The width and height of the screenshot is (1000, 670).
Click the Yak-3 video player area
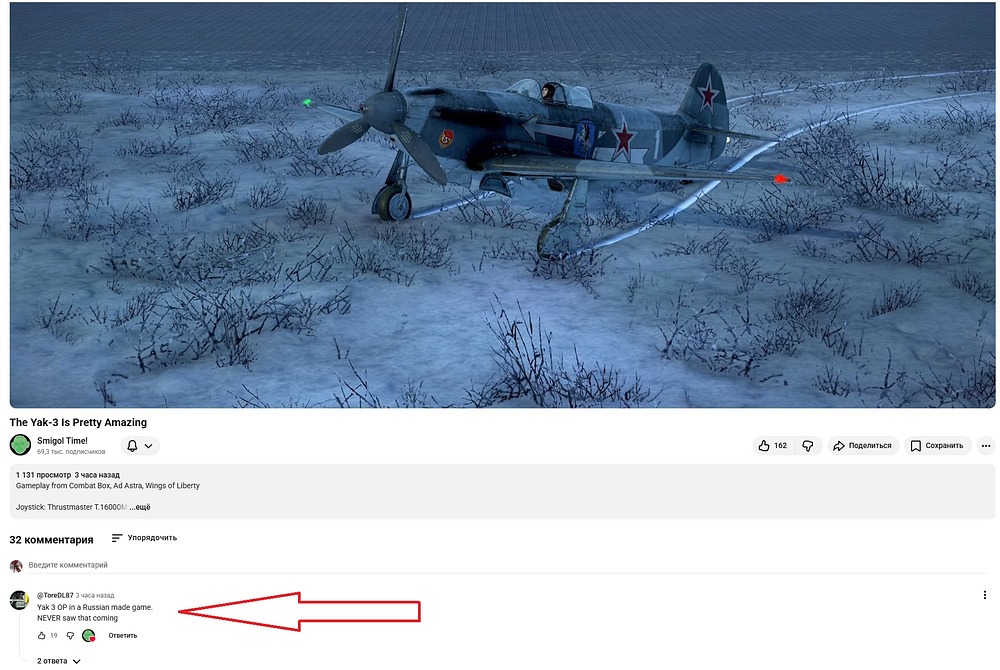coord(503,205)
